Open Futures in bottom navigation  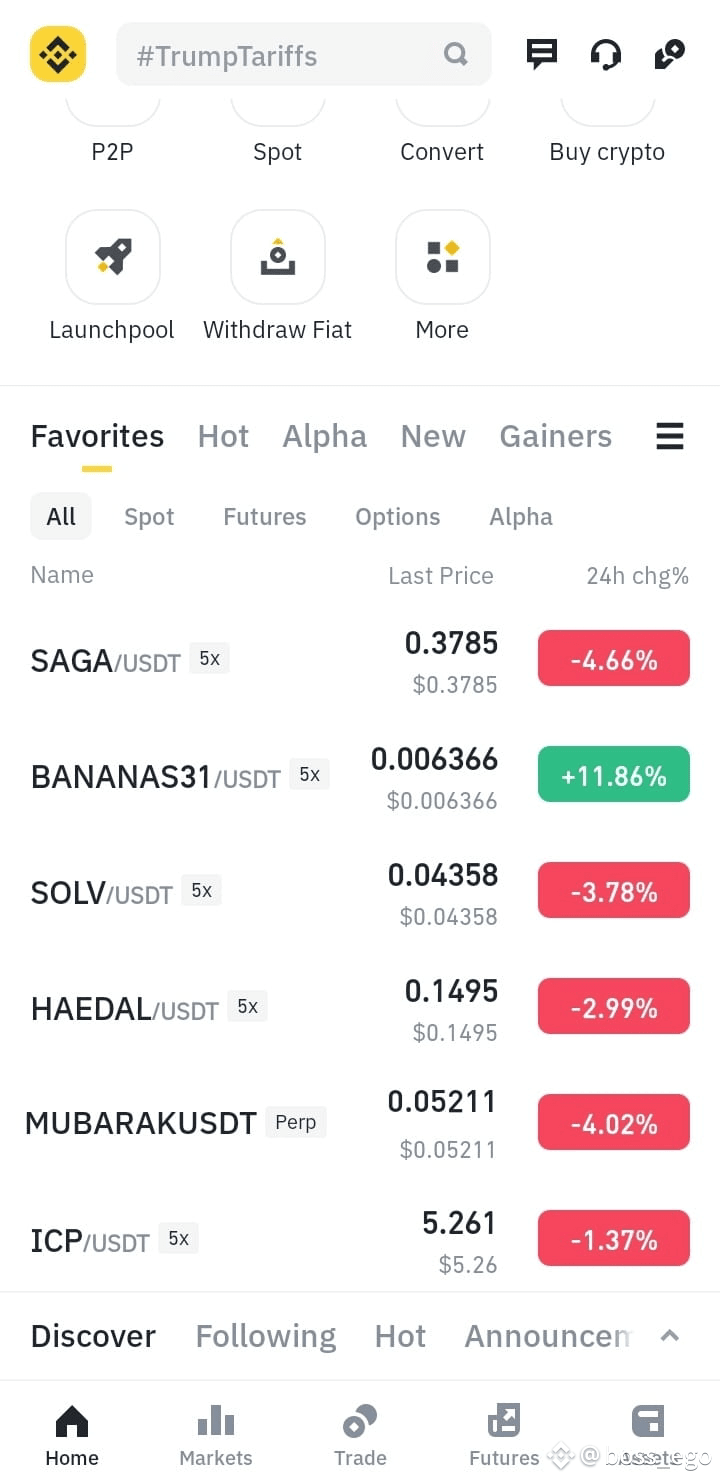click(x=504, y=1436)
